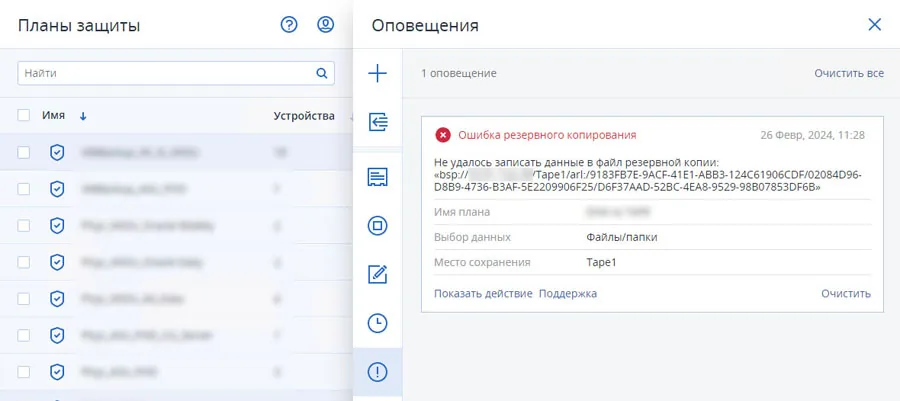Toggle the select-all checkbox in header
This screenshot has height=401, width=900.
click(x=24, y=116)
